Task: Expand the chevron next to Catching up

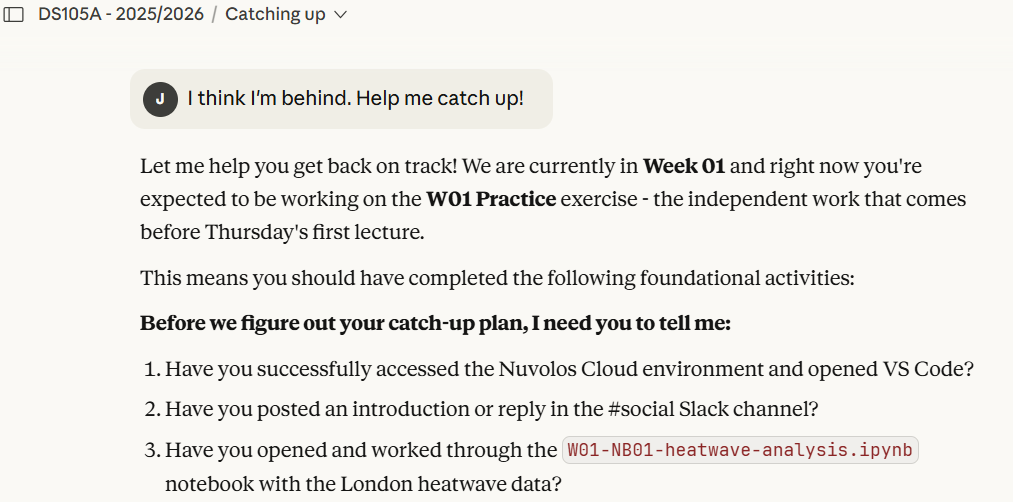Action: coord(340,15)
